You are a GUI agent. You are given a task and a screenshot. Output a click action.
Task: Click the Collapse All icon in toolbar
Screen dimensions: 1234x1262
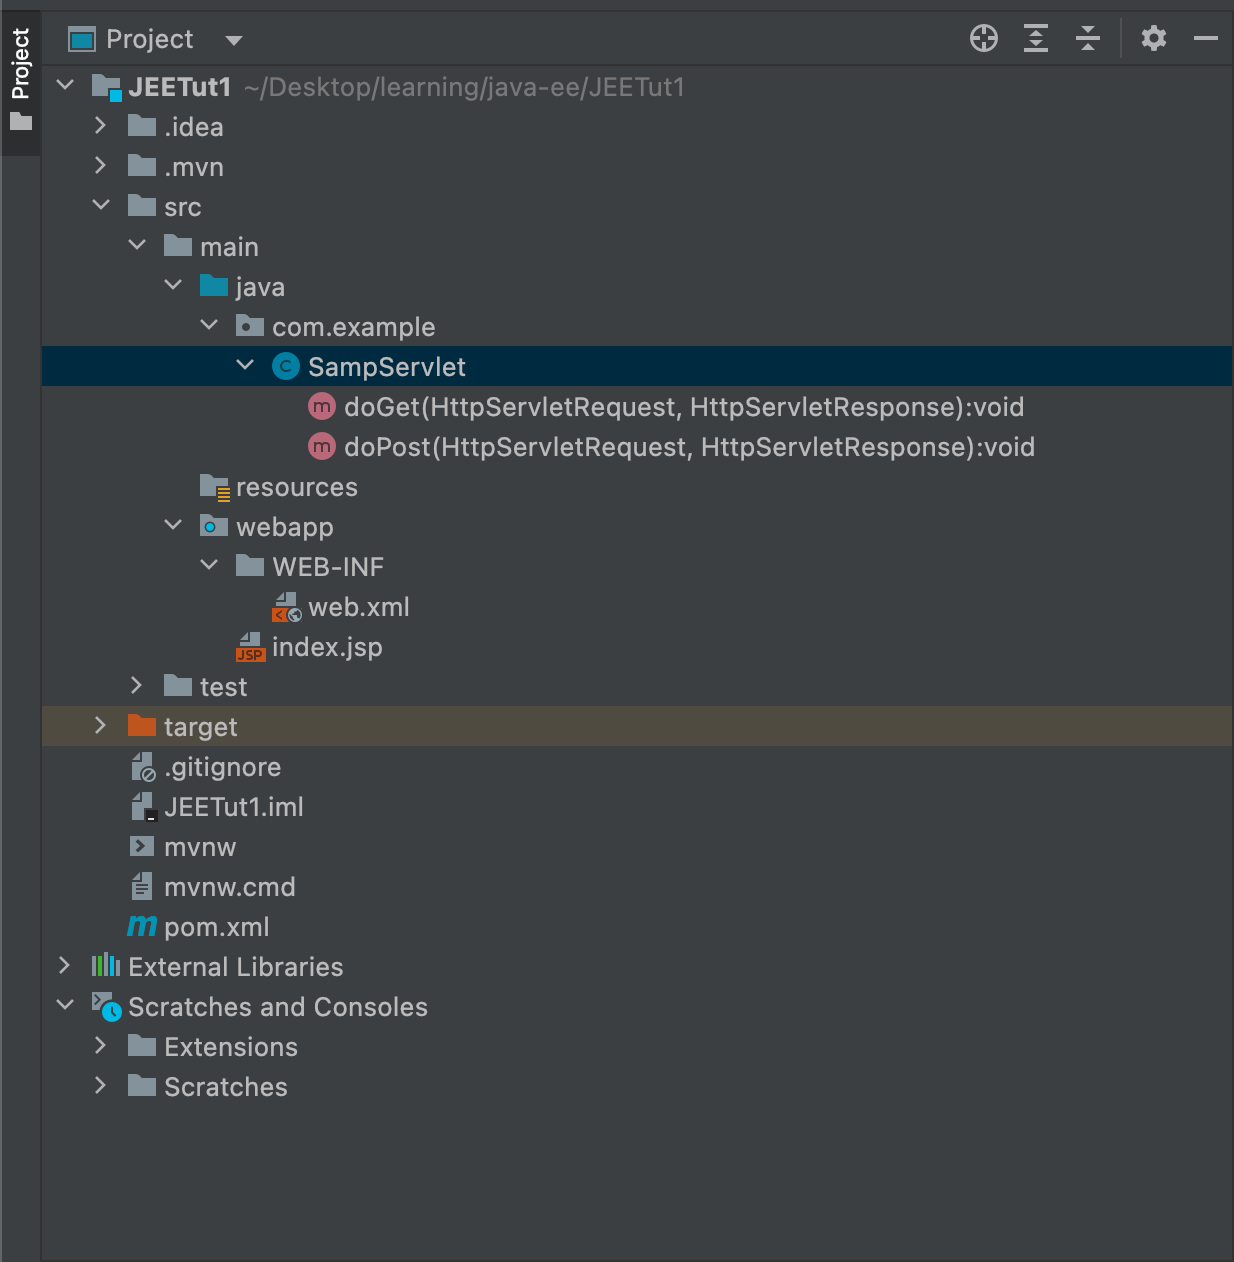(x=1087, y=38)
